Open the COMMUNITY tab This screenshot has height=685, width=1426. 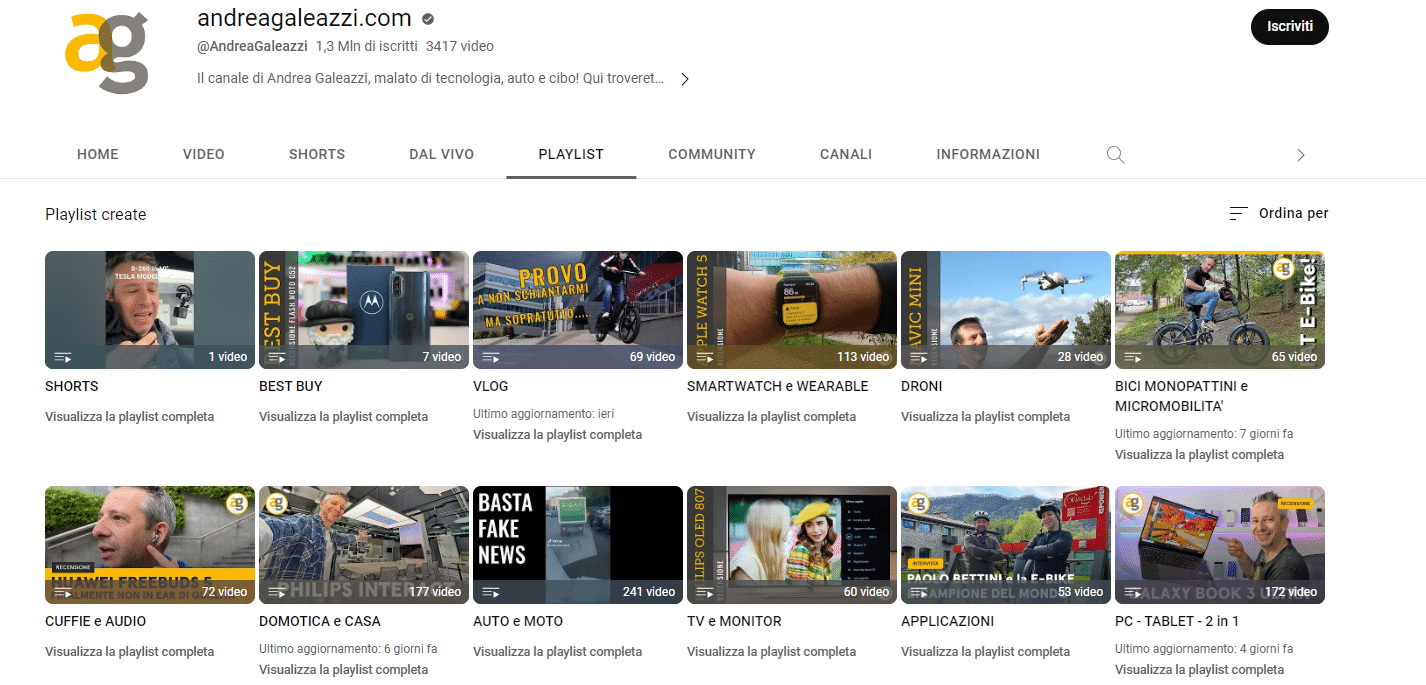click(x=712, y=154)
